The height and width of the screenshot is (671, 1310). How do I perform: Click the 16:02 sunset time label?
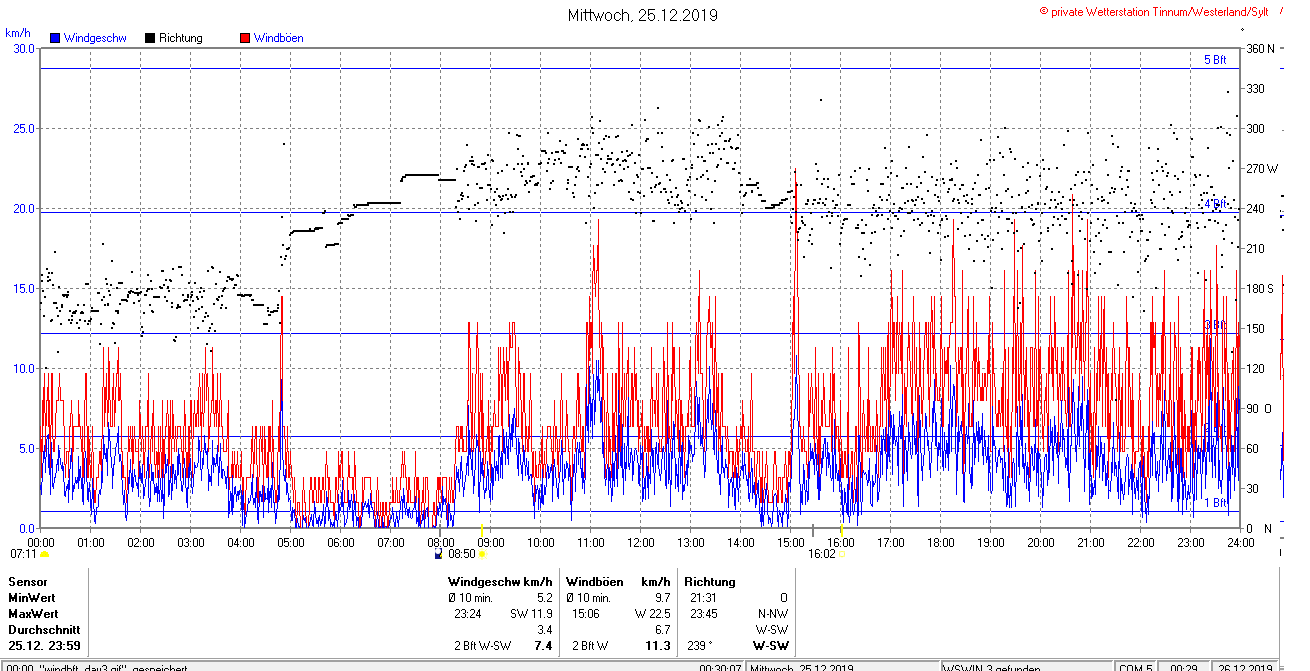pyautogui.click(x=822, y=553)
